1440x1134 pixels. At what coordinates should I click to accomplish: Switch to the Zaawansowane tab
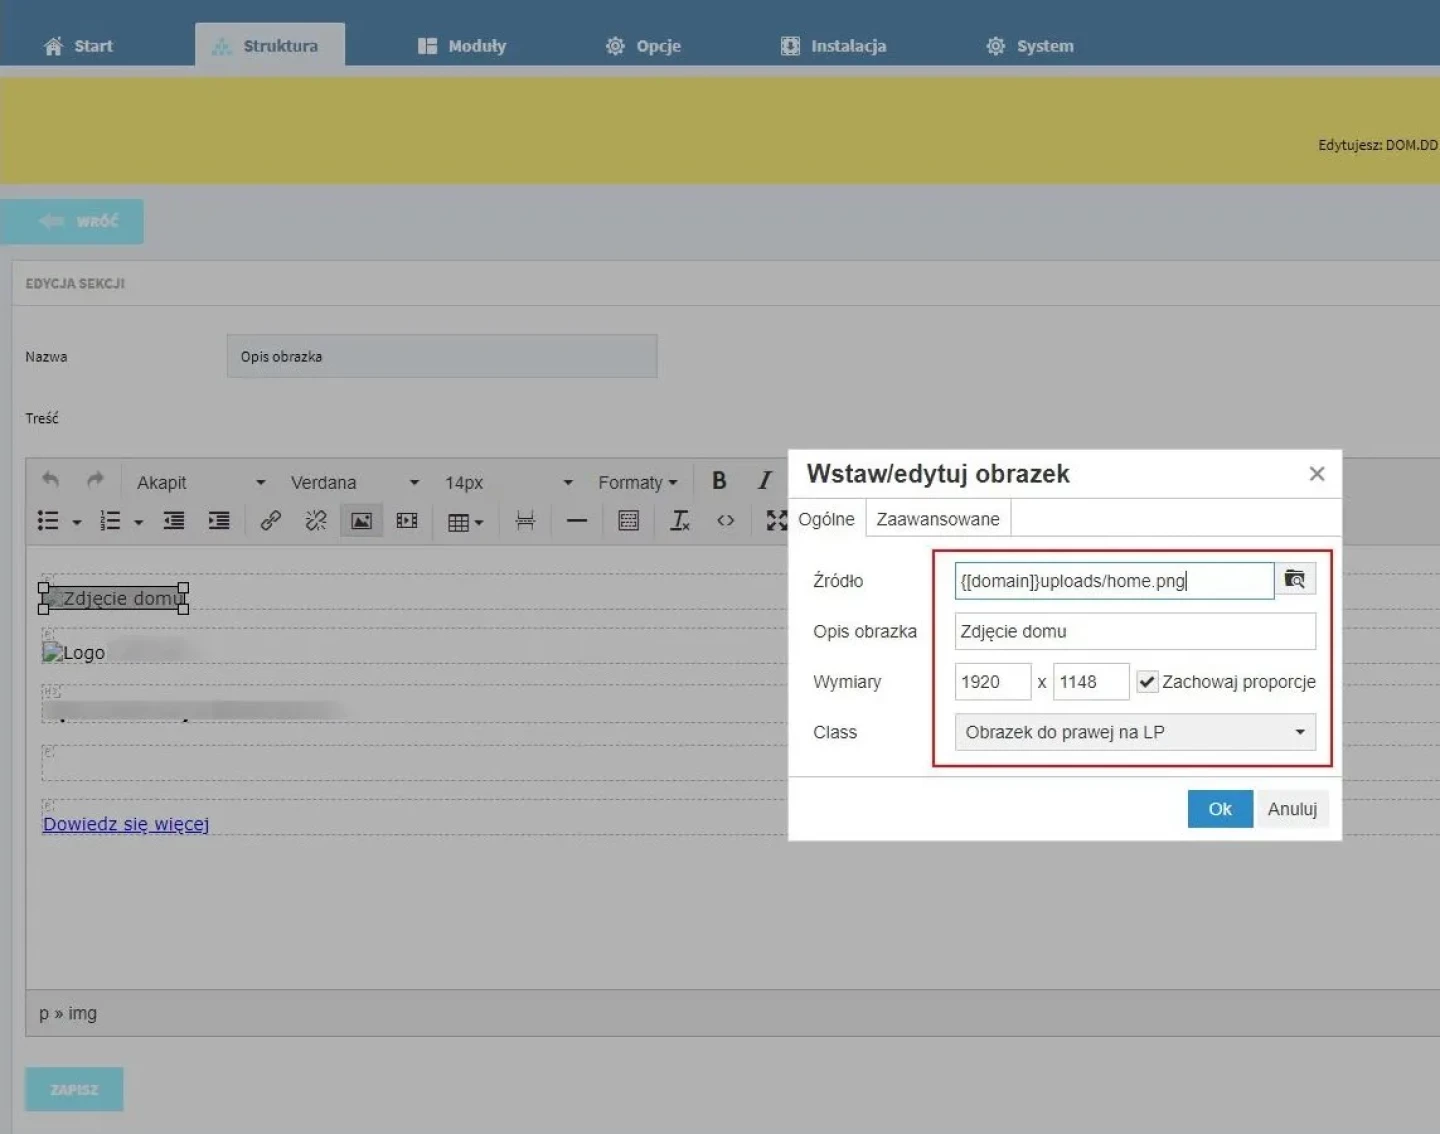(938, 519)
